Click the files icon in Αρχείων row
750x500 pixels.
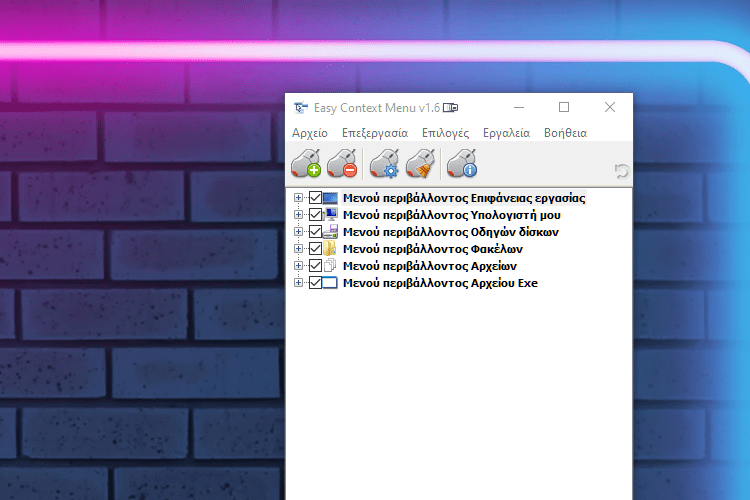point(330,266)
